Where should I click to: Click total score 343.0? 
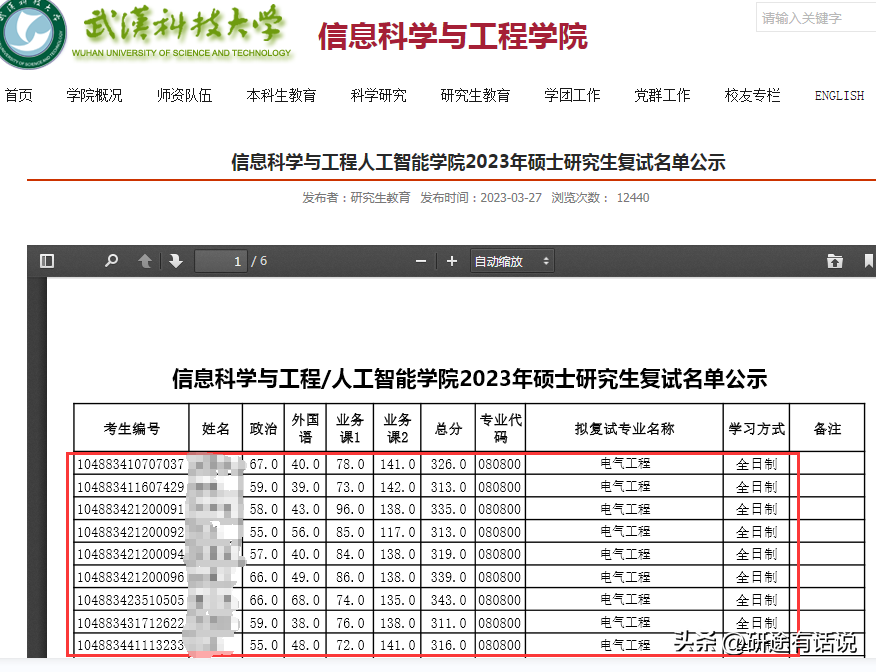coord(448,600)
